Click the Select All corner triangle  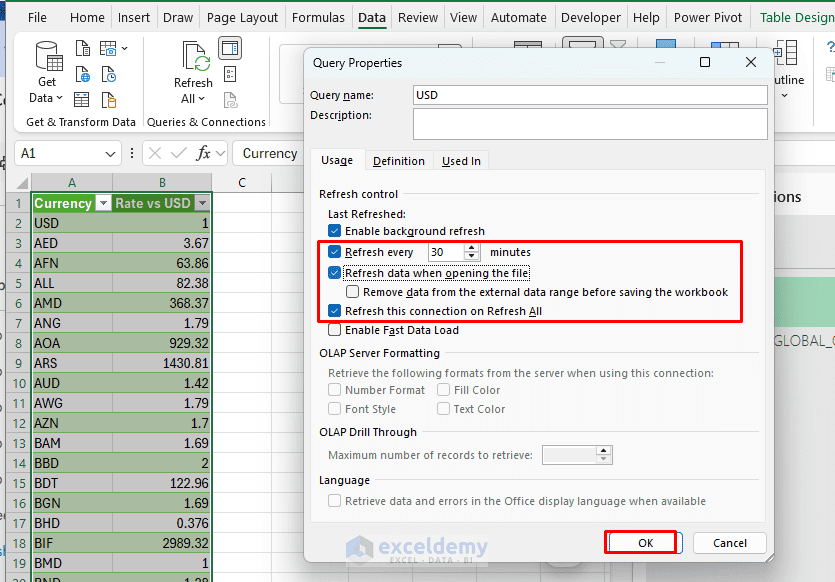(x=21, y=183)
